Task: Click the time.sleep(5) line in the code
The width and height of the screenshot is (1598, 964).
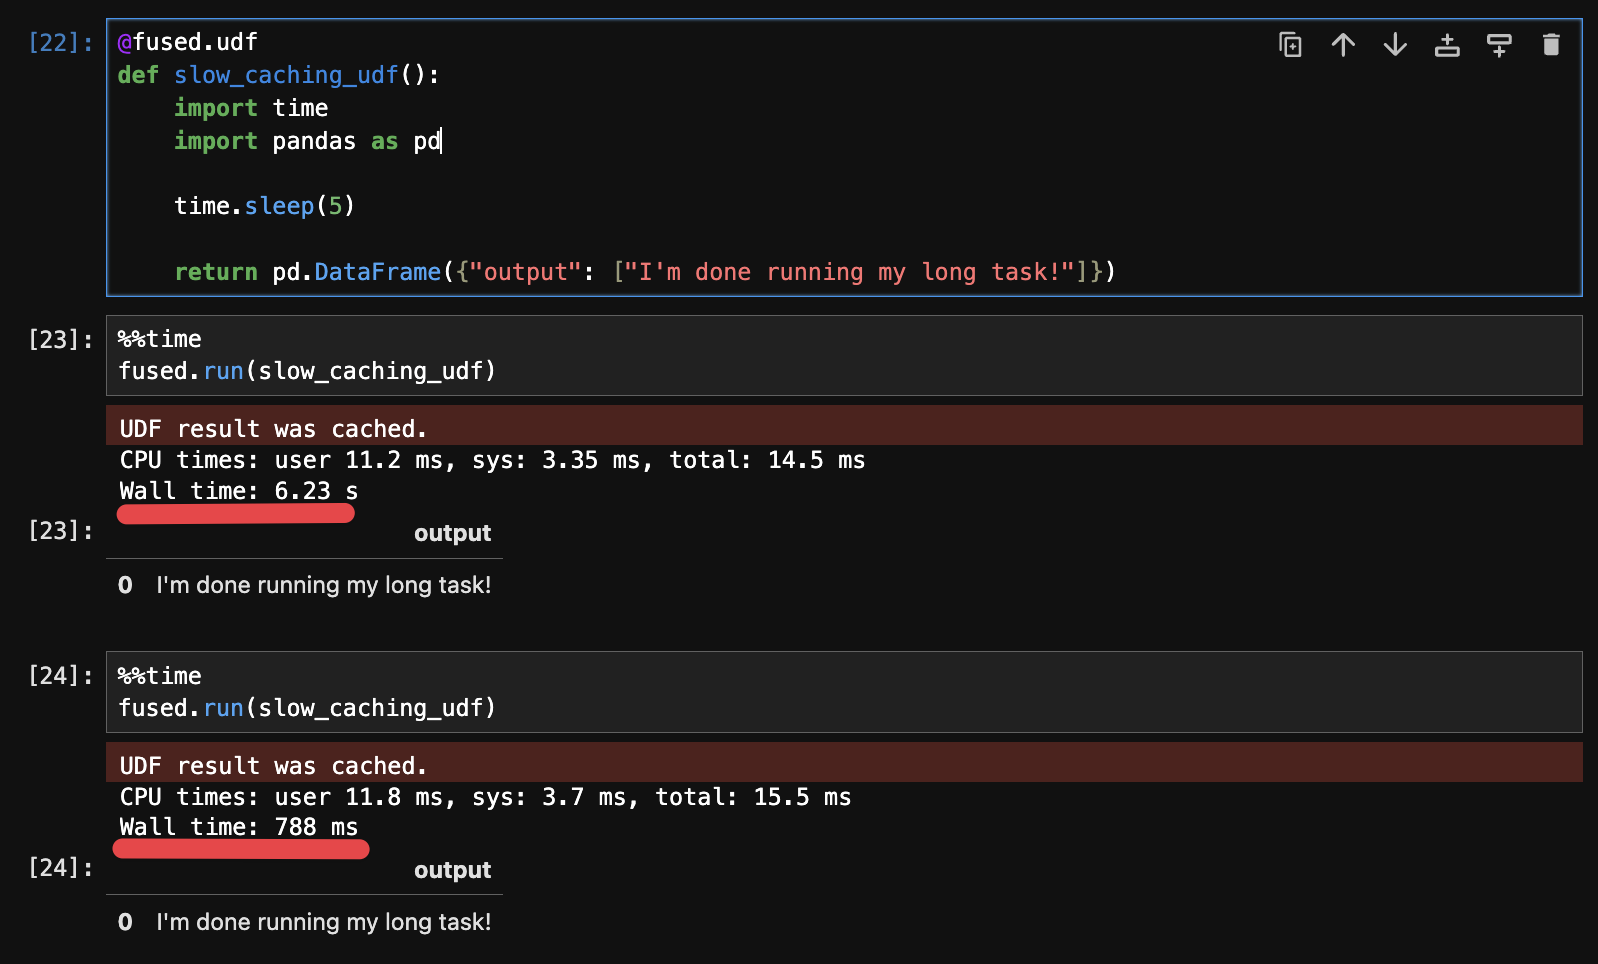Action: pyautogui.click(x=265, y=206)
